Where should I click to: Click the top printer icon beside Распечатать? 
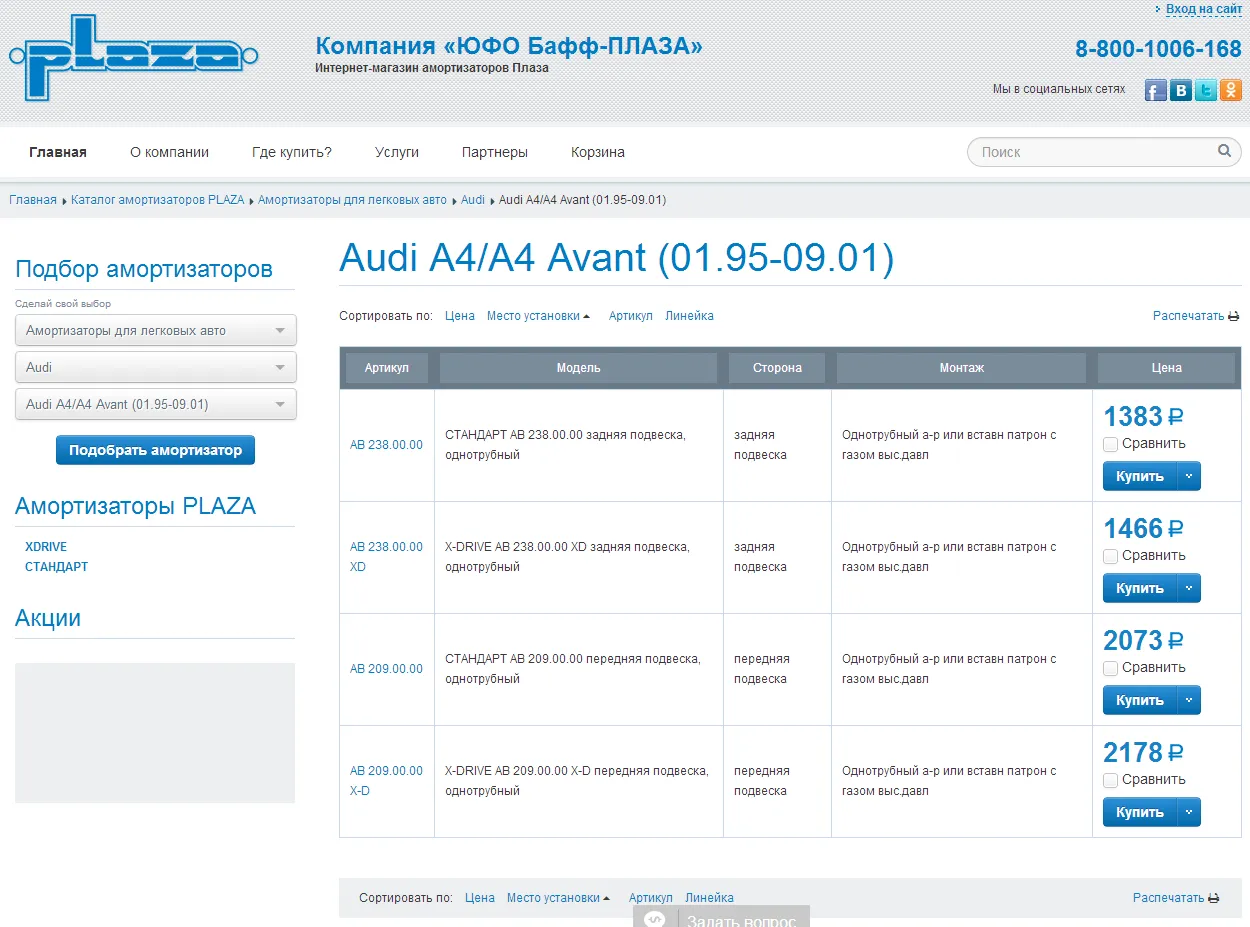(x=1234, y=316)
